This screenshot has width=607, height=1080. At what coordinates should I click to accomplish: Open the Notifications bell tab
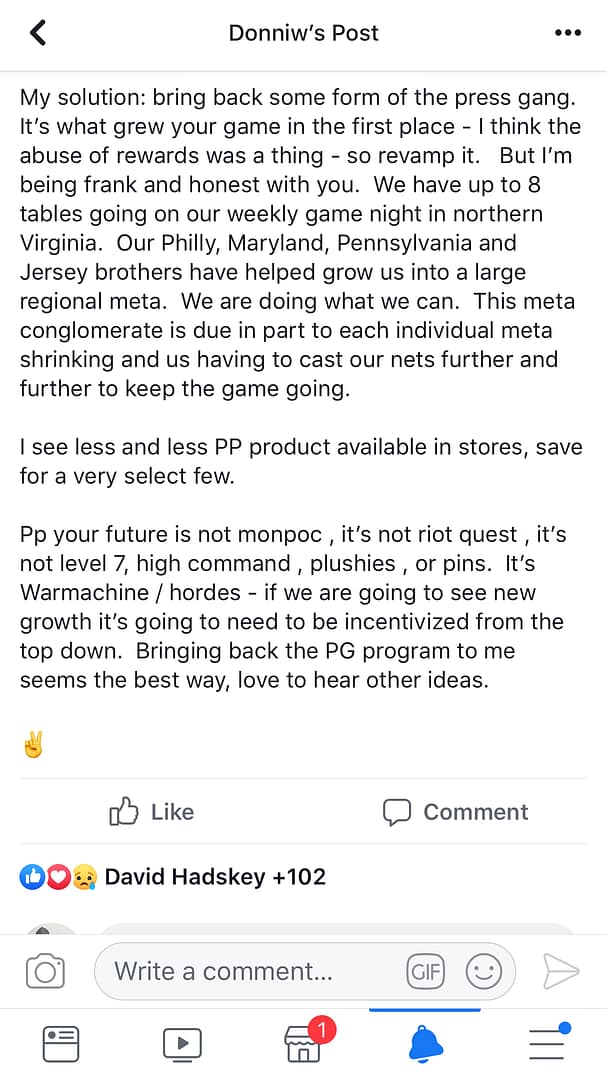point(425,1045)
